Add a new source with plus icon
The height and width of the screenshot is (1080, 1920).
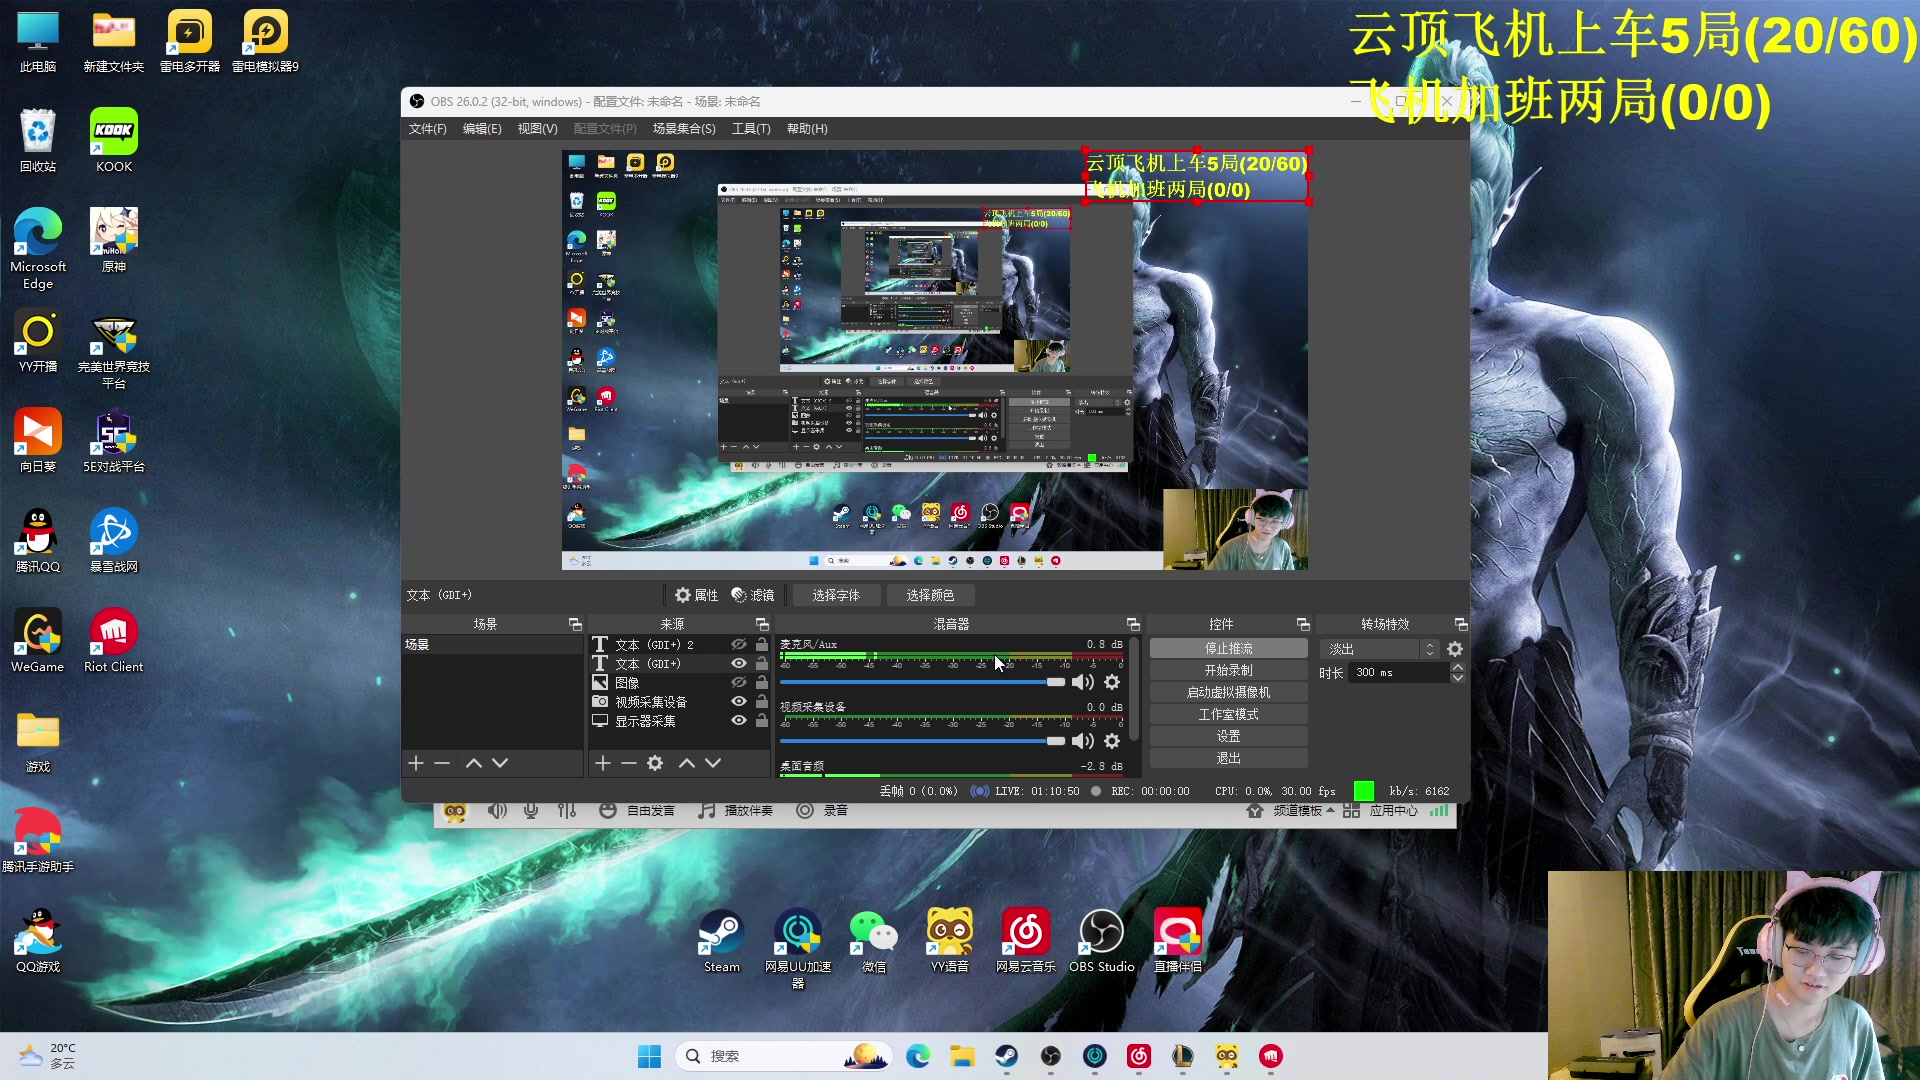point(602,763)
